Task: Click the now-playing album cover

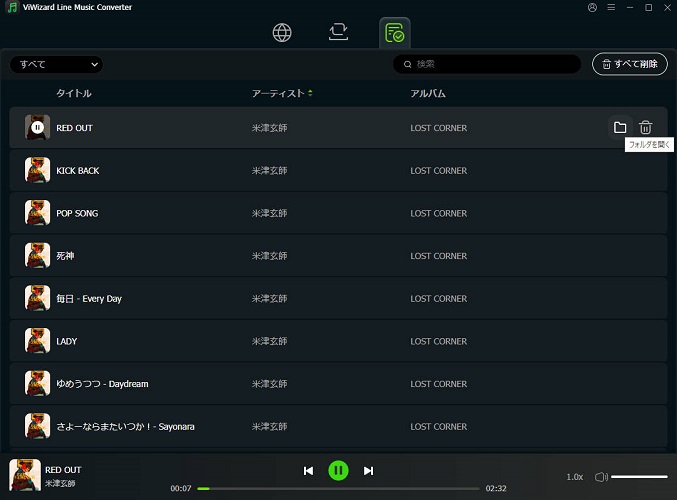Action: pyautogui.click(x=25, y=475)
